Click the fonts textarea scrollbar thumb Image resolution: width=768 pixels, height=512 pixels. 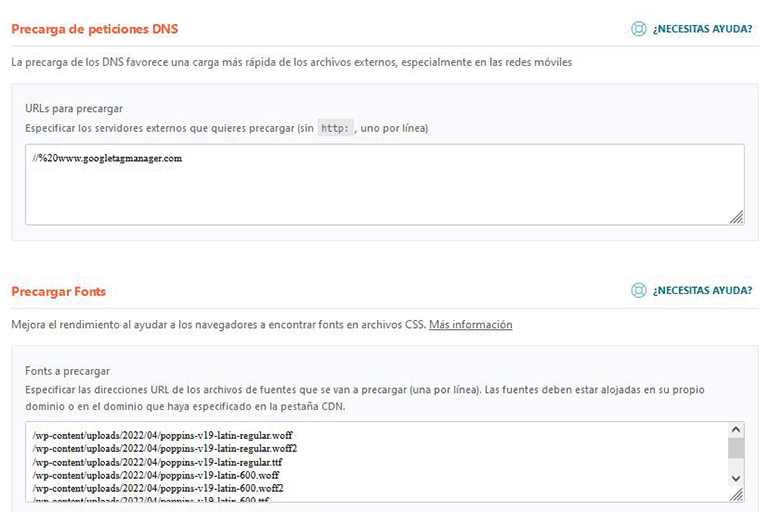[736, 448]
